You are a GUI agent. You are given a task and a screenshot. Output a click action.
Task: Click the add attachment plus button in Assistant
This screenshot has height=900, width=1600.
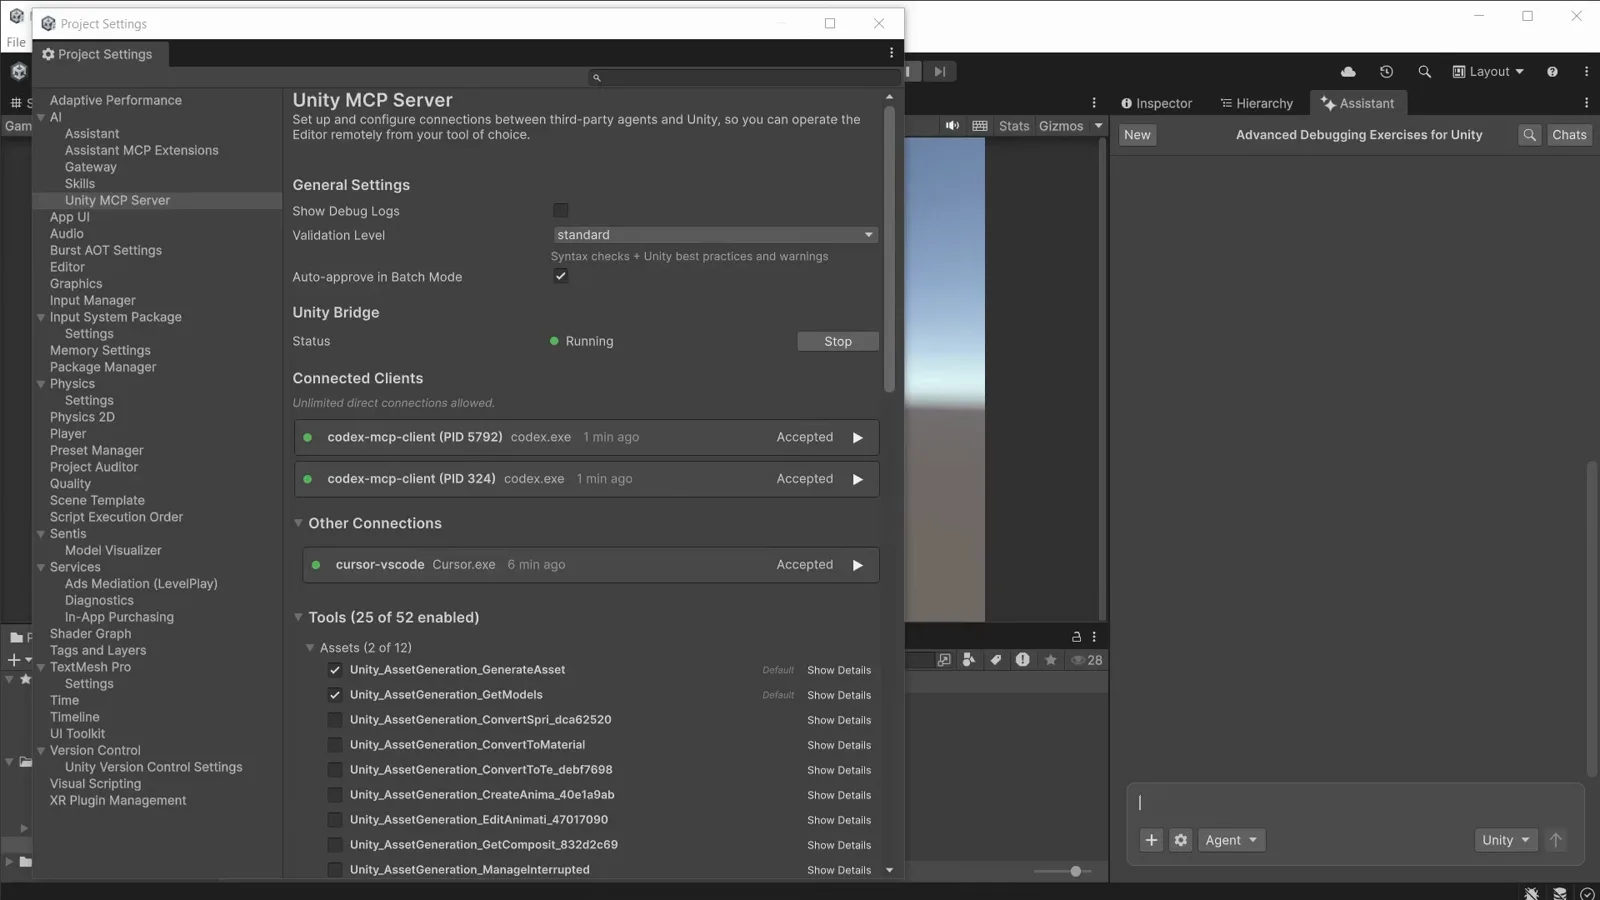point(1151,840)
